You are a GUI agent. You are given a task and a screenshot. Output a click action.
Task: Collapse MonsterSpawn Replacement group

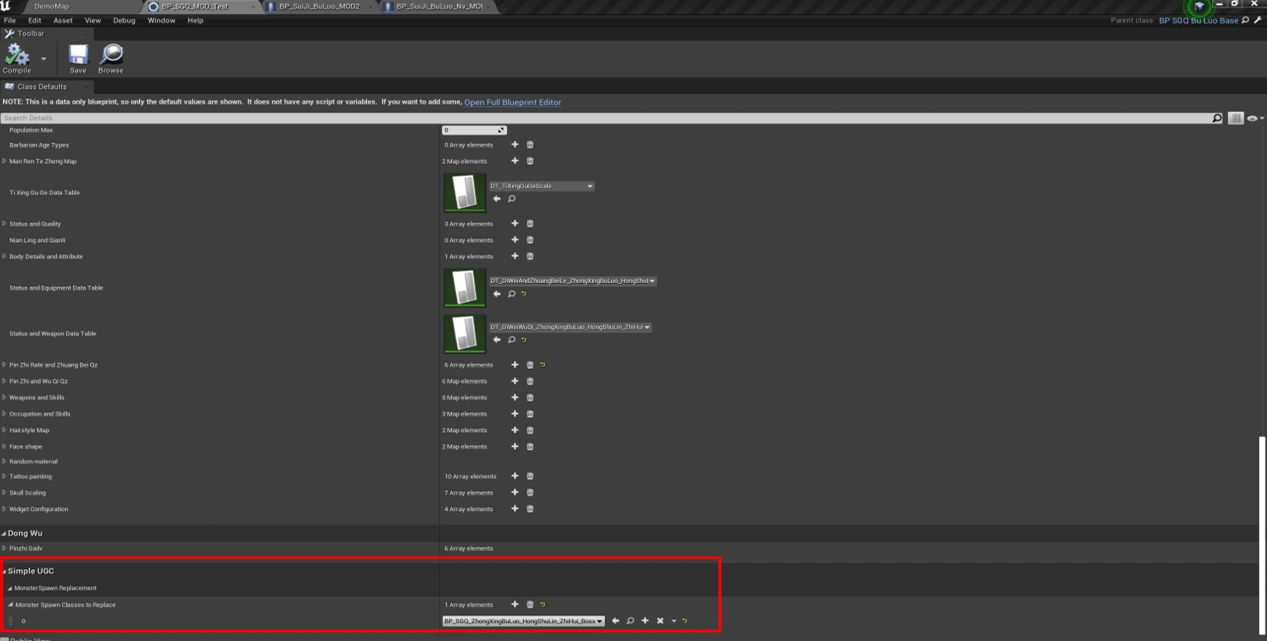(10, 589)
